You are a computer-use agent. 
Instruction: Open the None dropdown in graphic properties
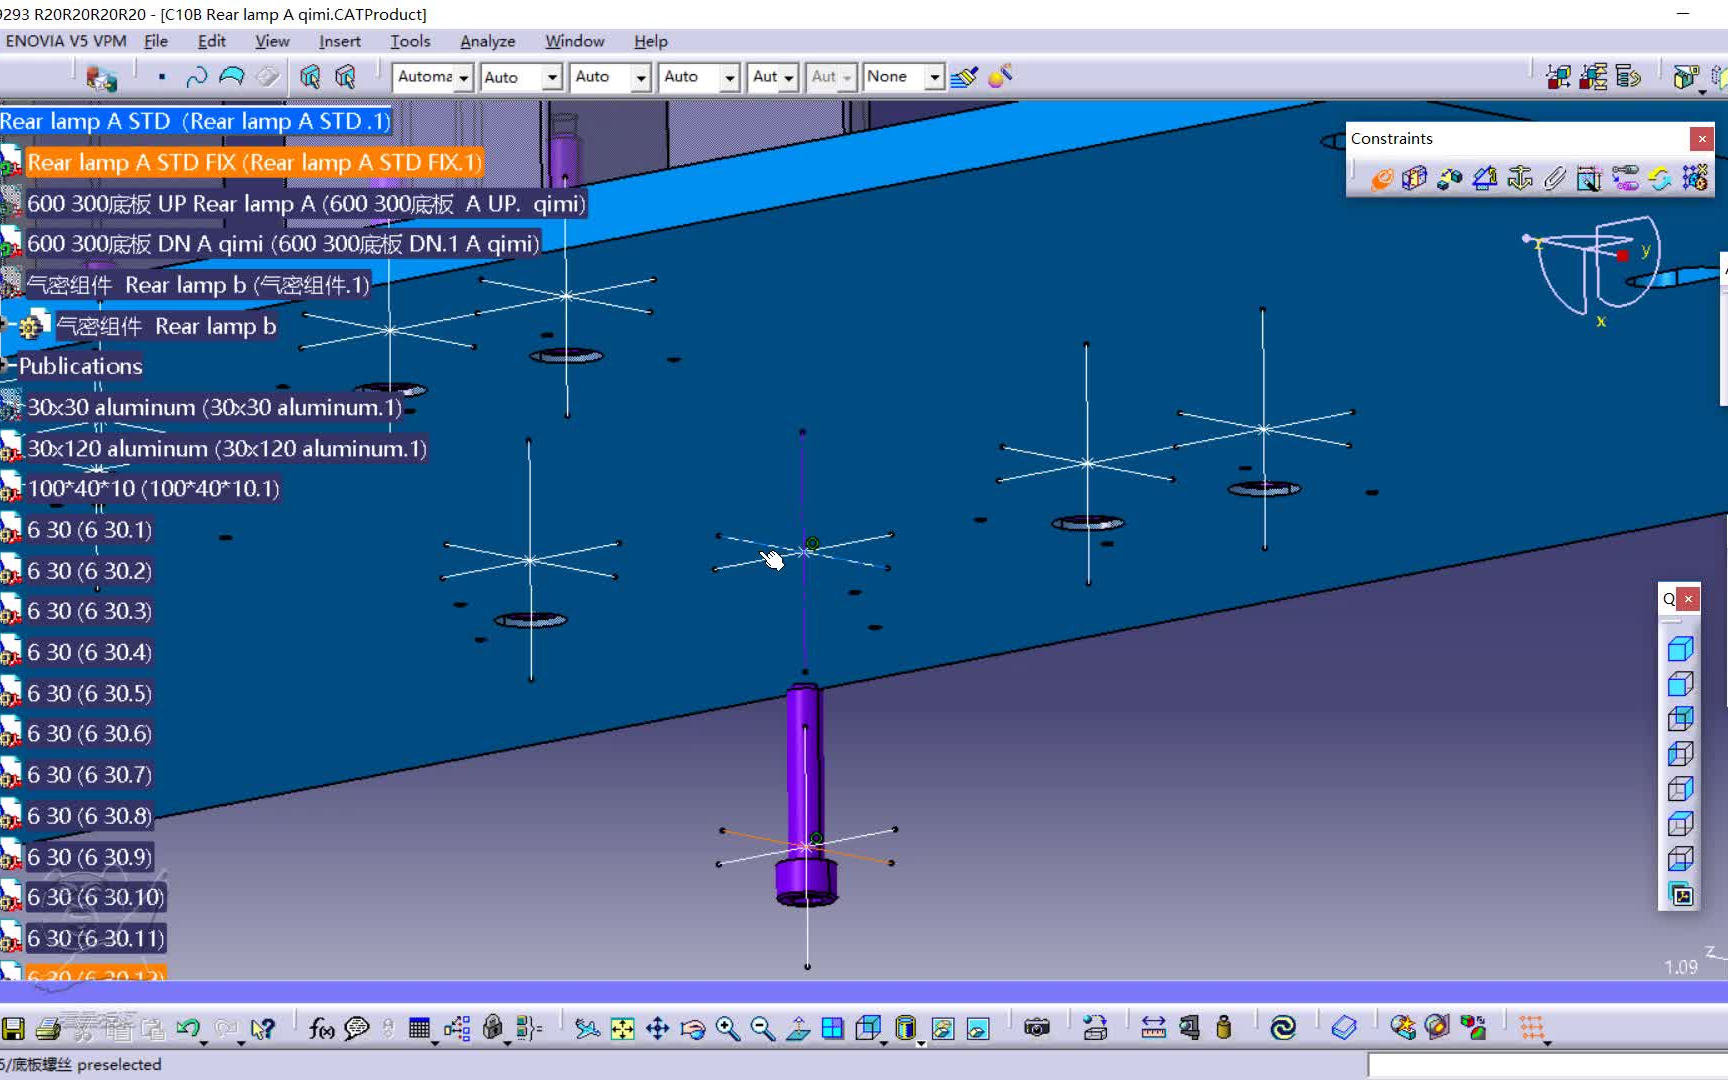click(x=934, y=77)
